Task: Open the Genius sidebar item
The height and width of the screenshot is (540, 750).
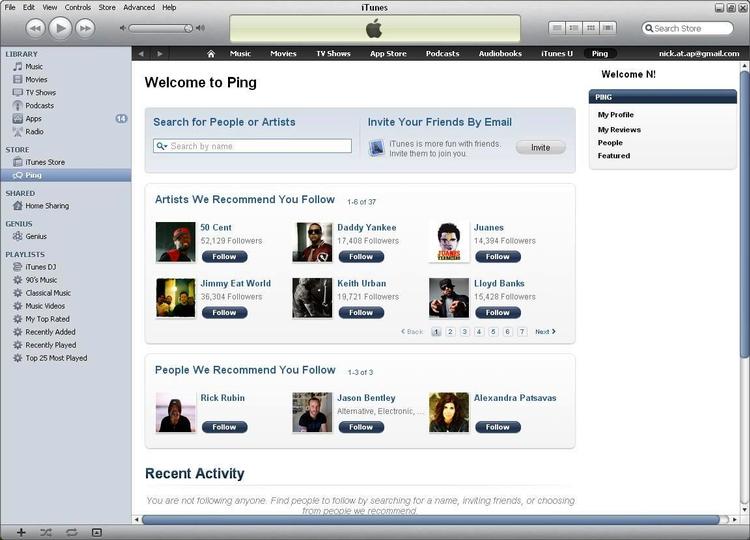Action: pos(36,236)
